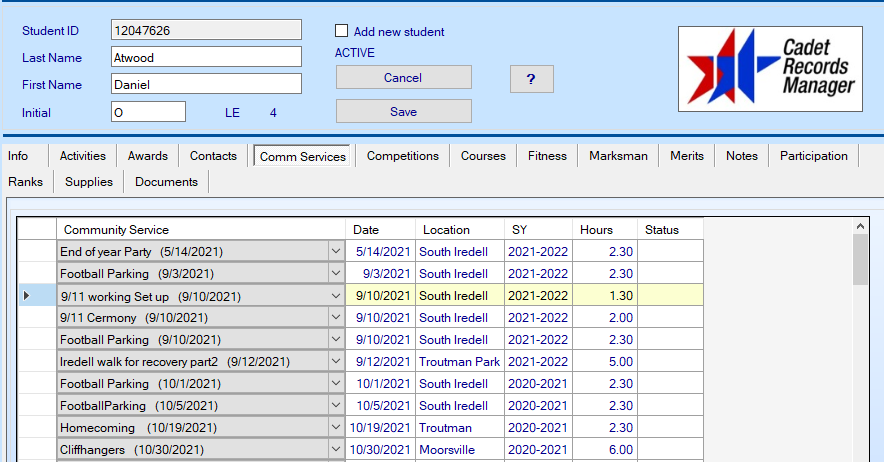Click the Cancel button

[x=403, y=78]
